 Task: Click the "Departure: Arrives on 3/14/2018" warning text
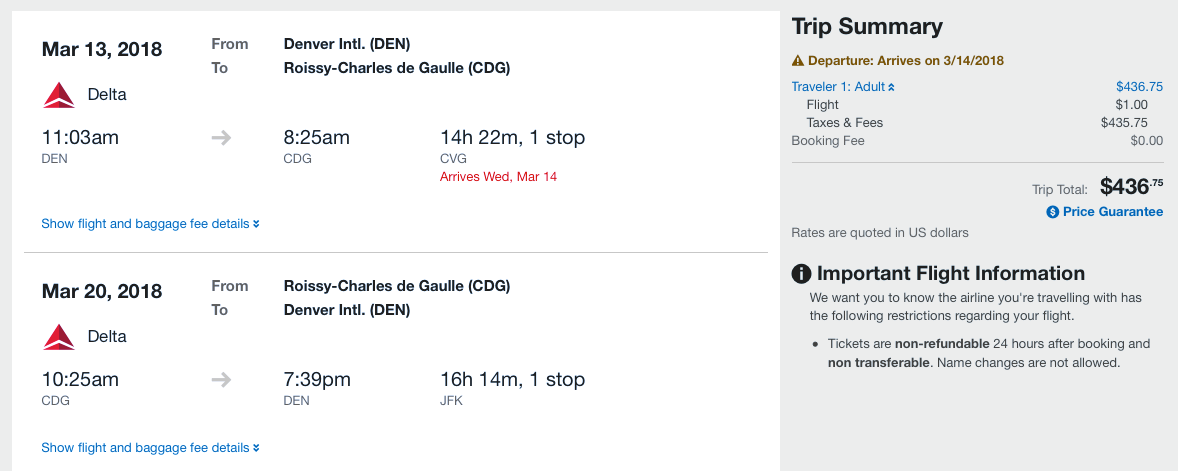coord(906,61)
